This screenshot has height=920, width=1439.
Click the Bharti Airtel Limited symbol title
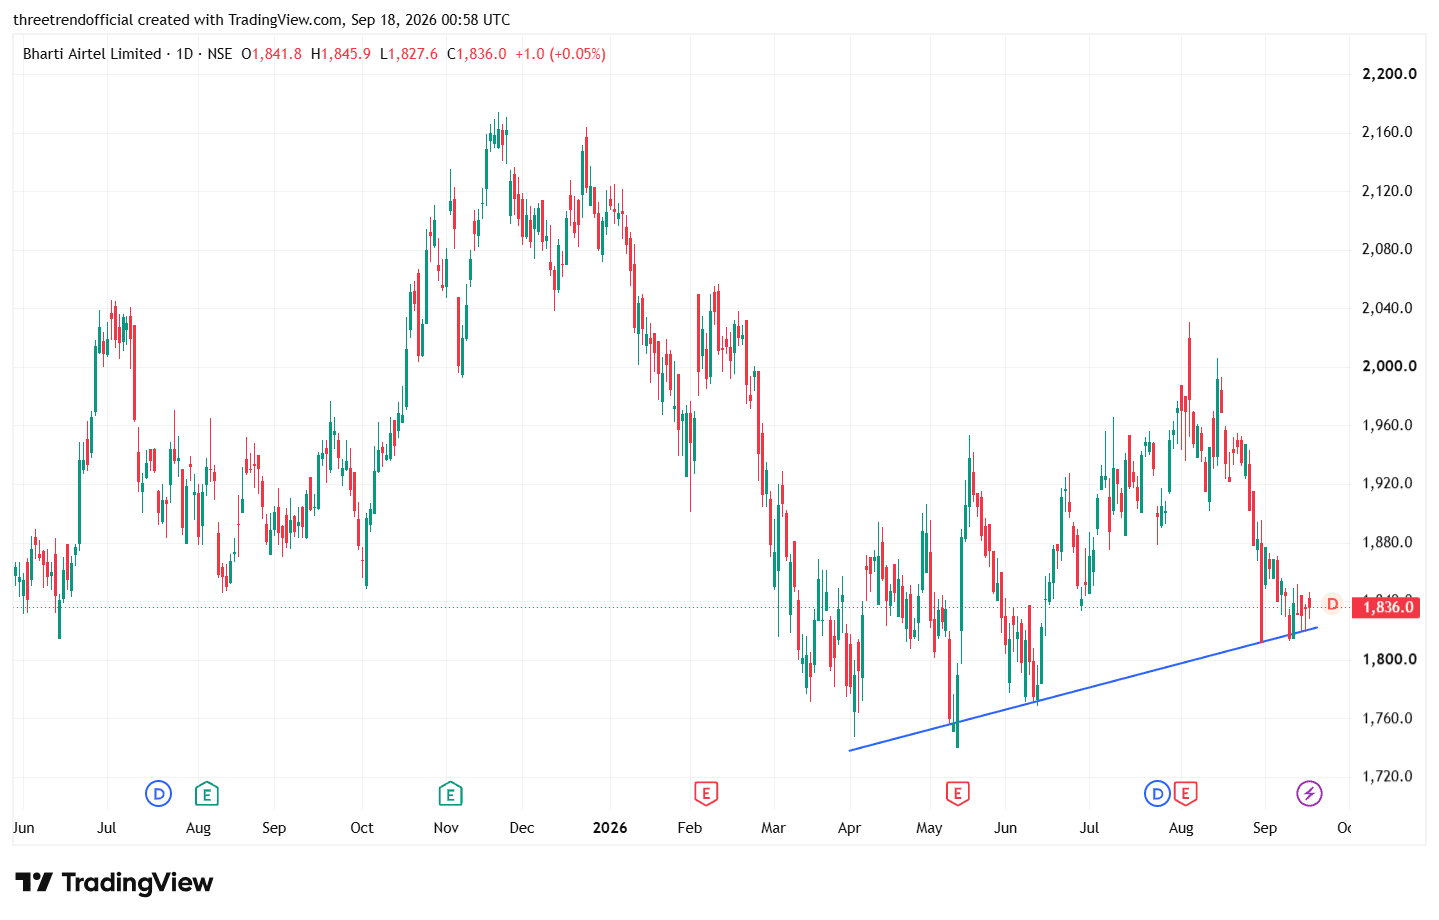[92, 54]
